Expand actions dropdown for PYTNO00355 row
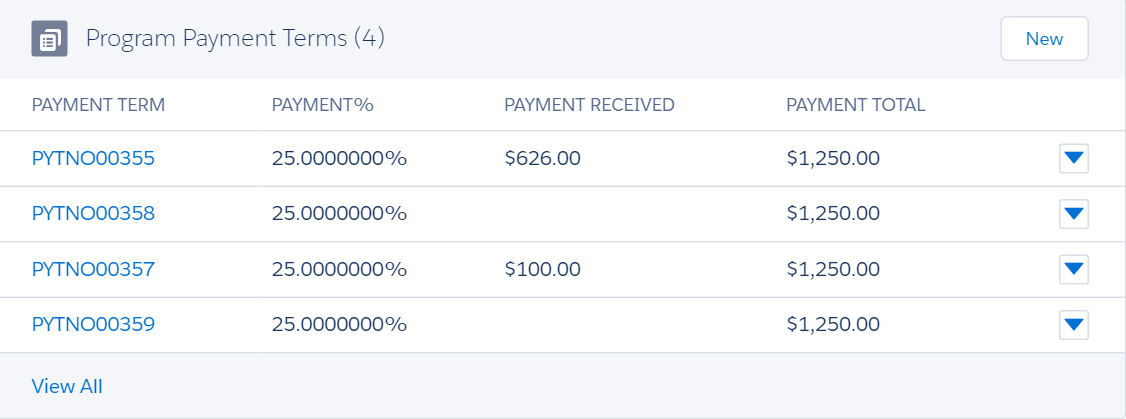Viewport: 1126px width, 419px height. point(1073,158)
